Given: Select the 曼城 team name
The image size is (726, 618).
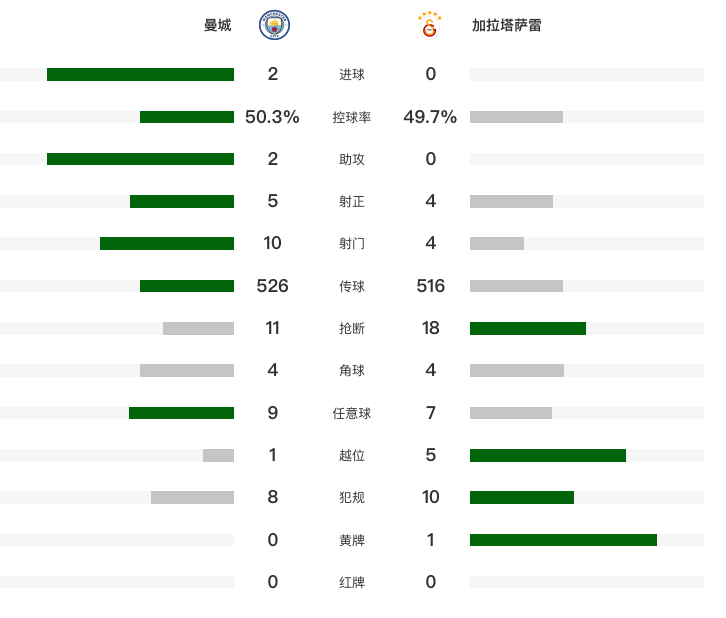Looking at the screenshot, I should coord(218,25).
